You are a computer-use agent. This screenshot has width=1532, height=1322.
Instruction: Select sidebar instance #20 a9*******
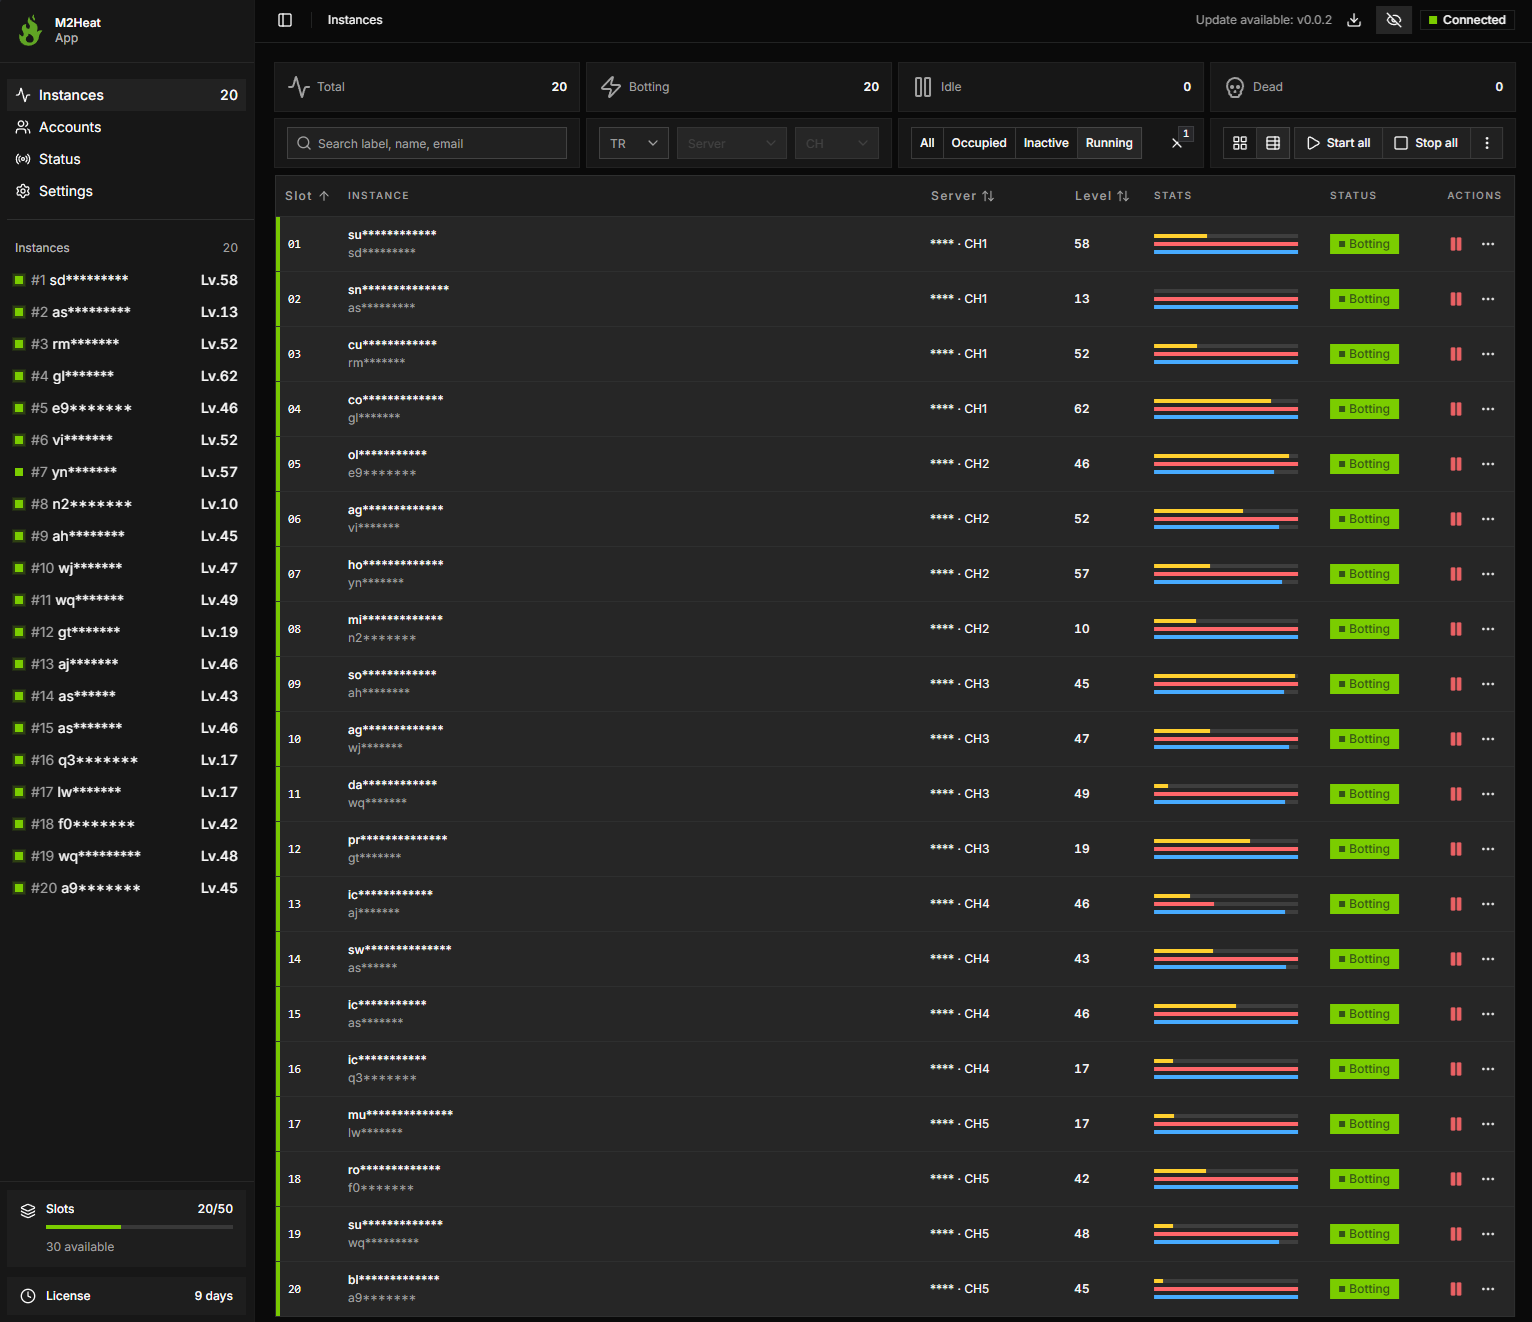(x=127, y=888)
